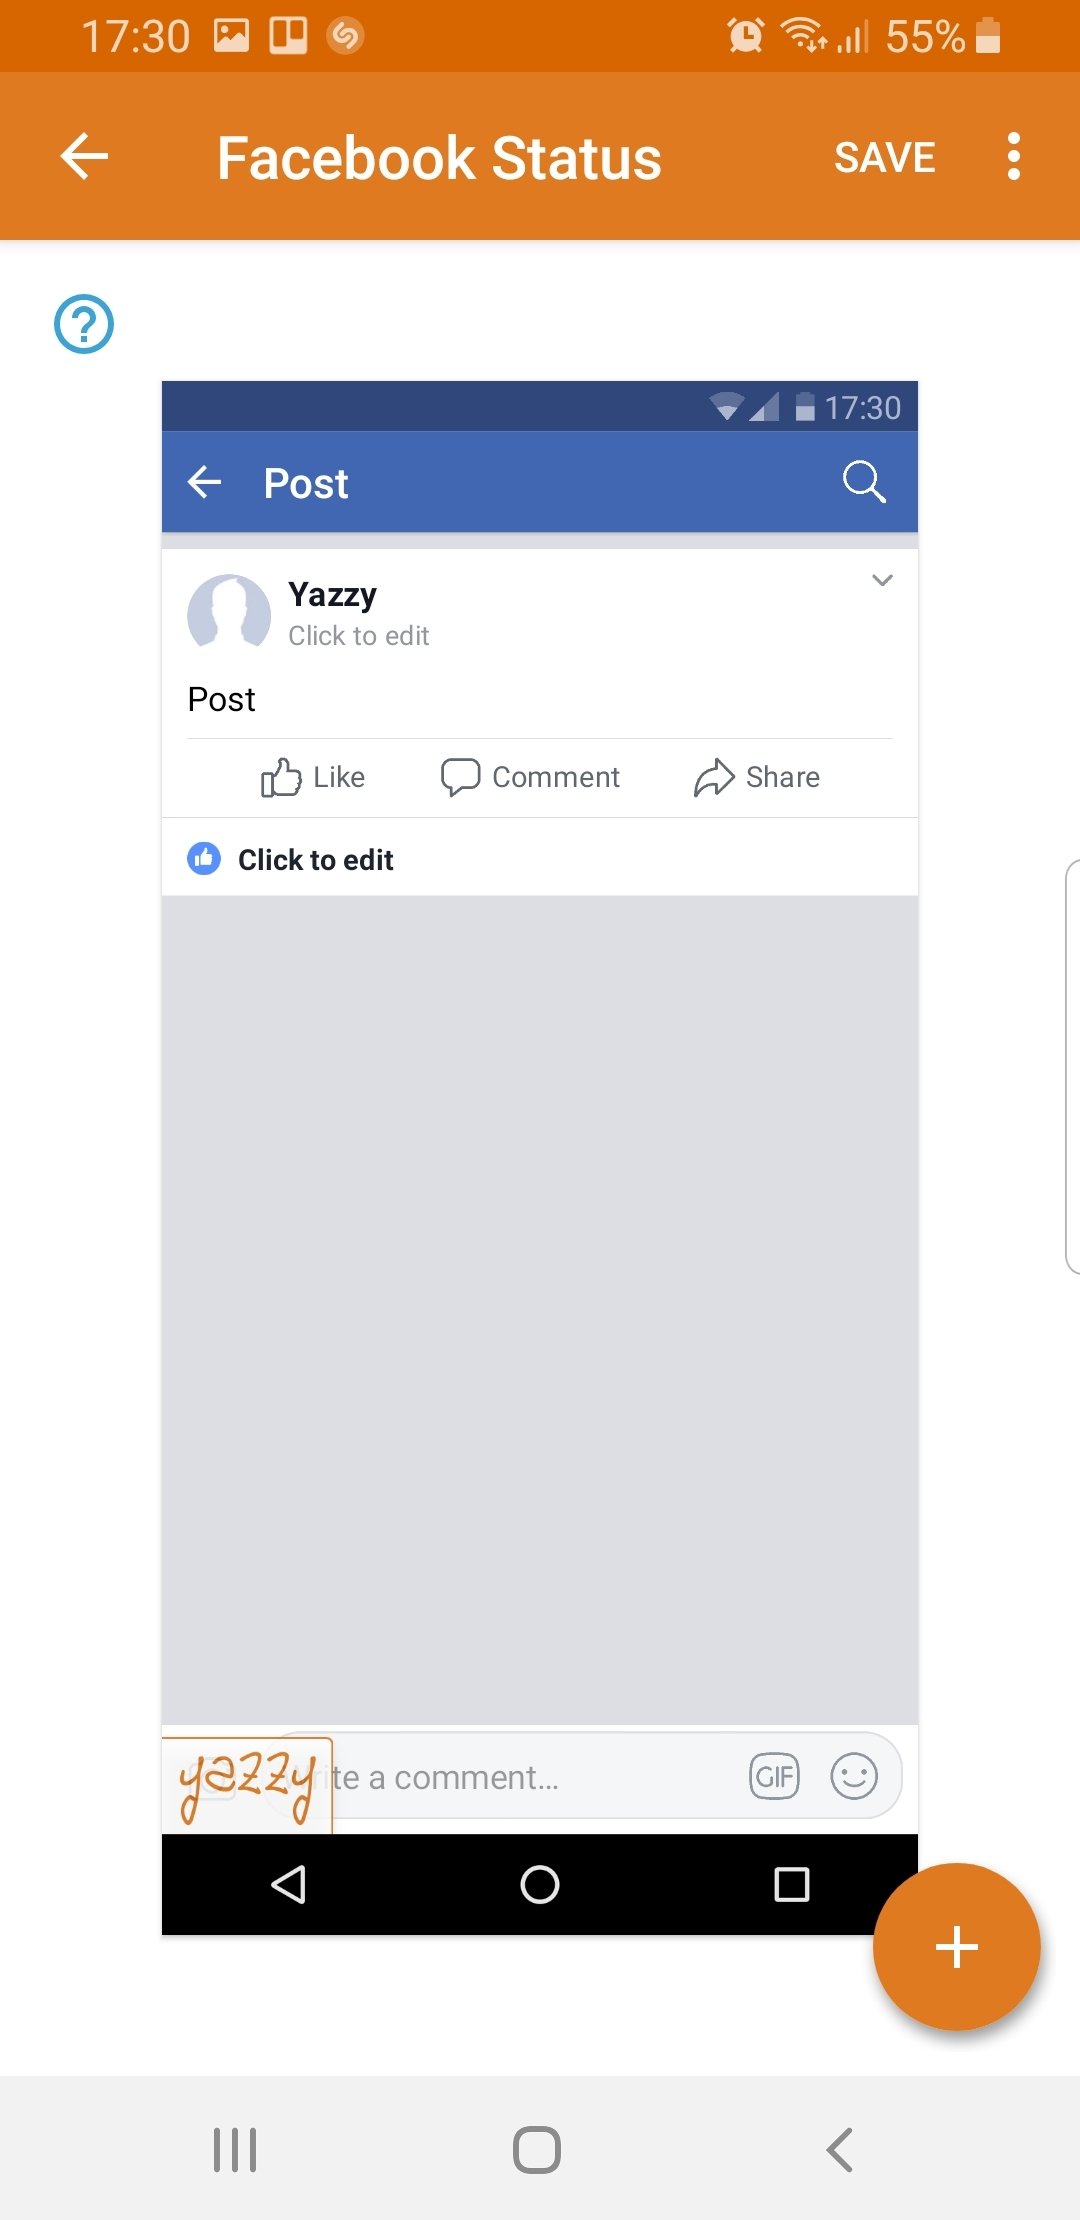
Task: Tap the Like thumbs-up button
Action: [x=313, y=777]
